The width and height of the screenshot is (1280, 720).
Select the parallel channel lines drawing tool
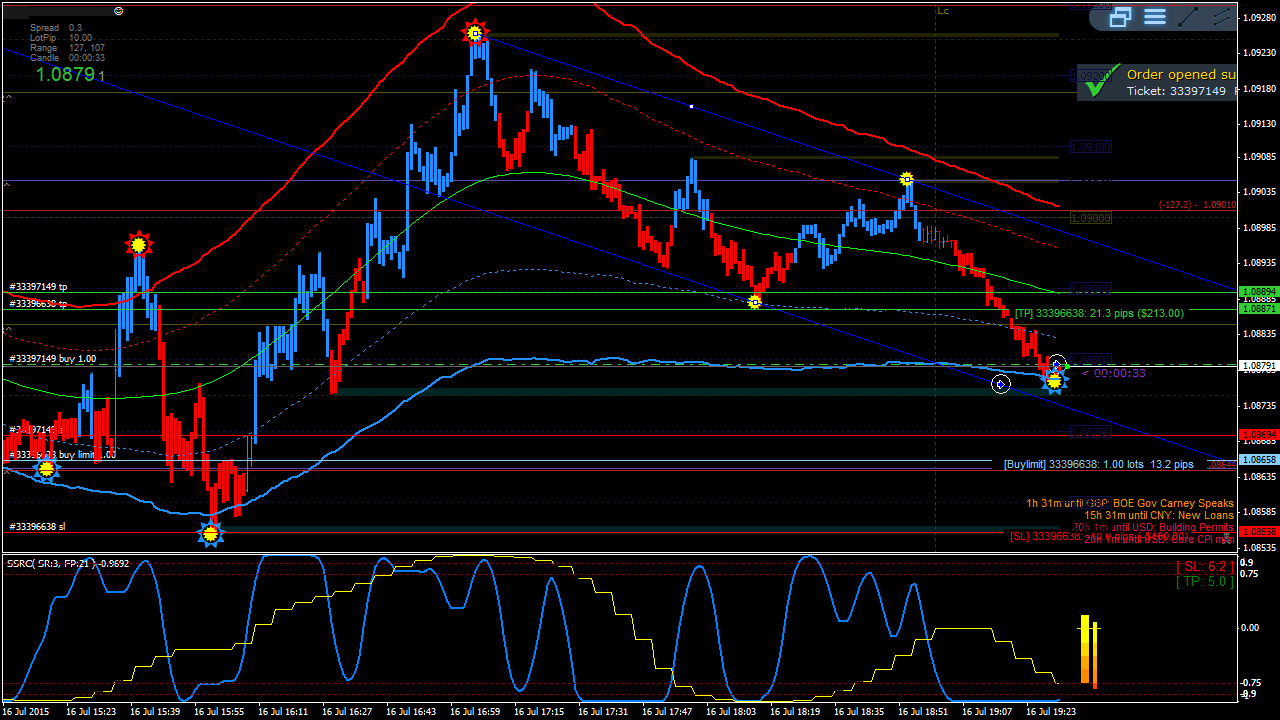tap(1222, 16)
